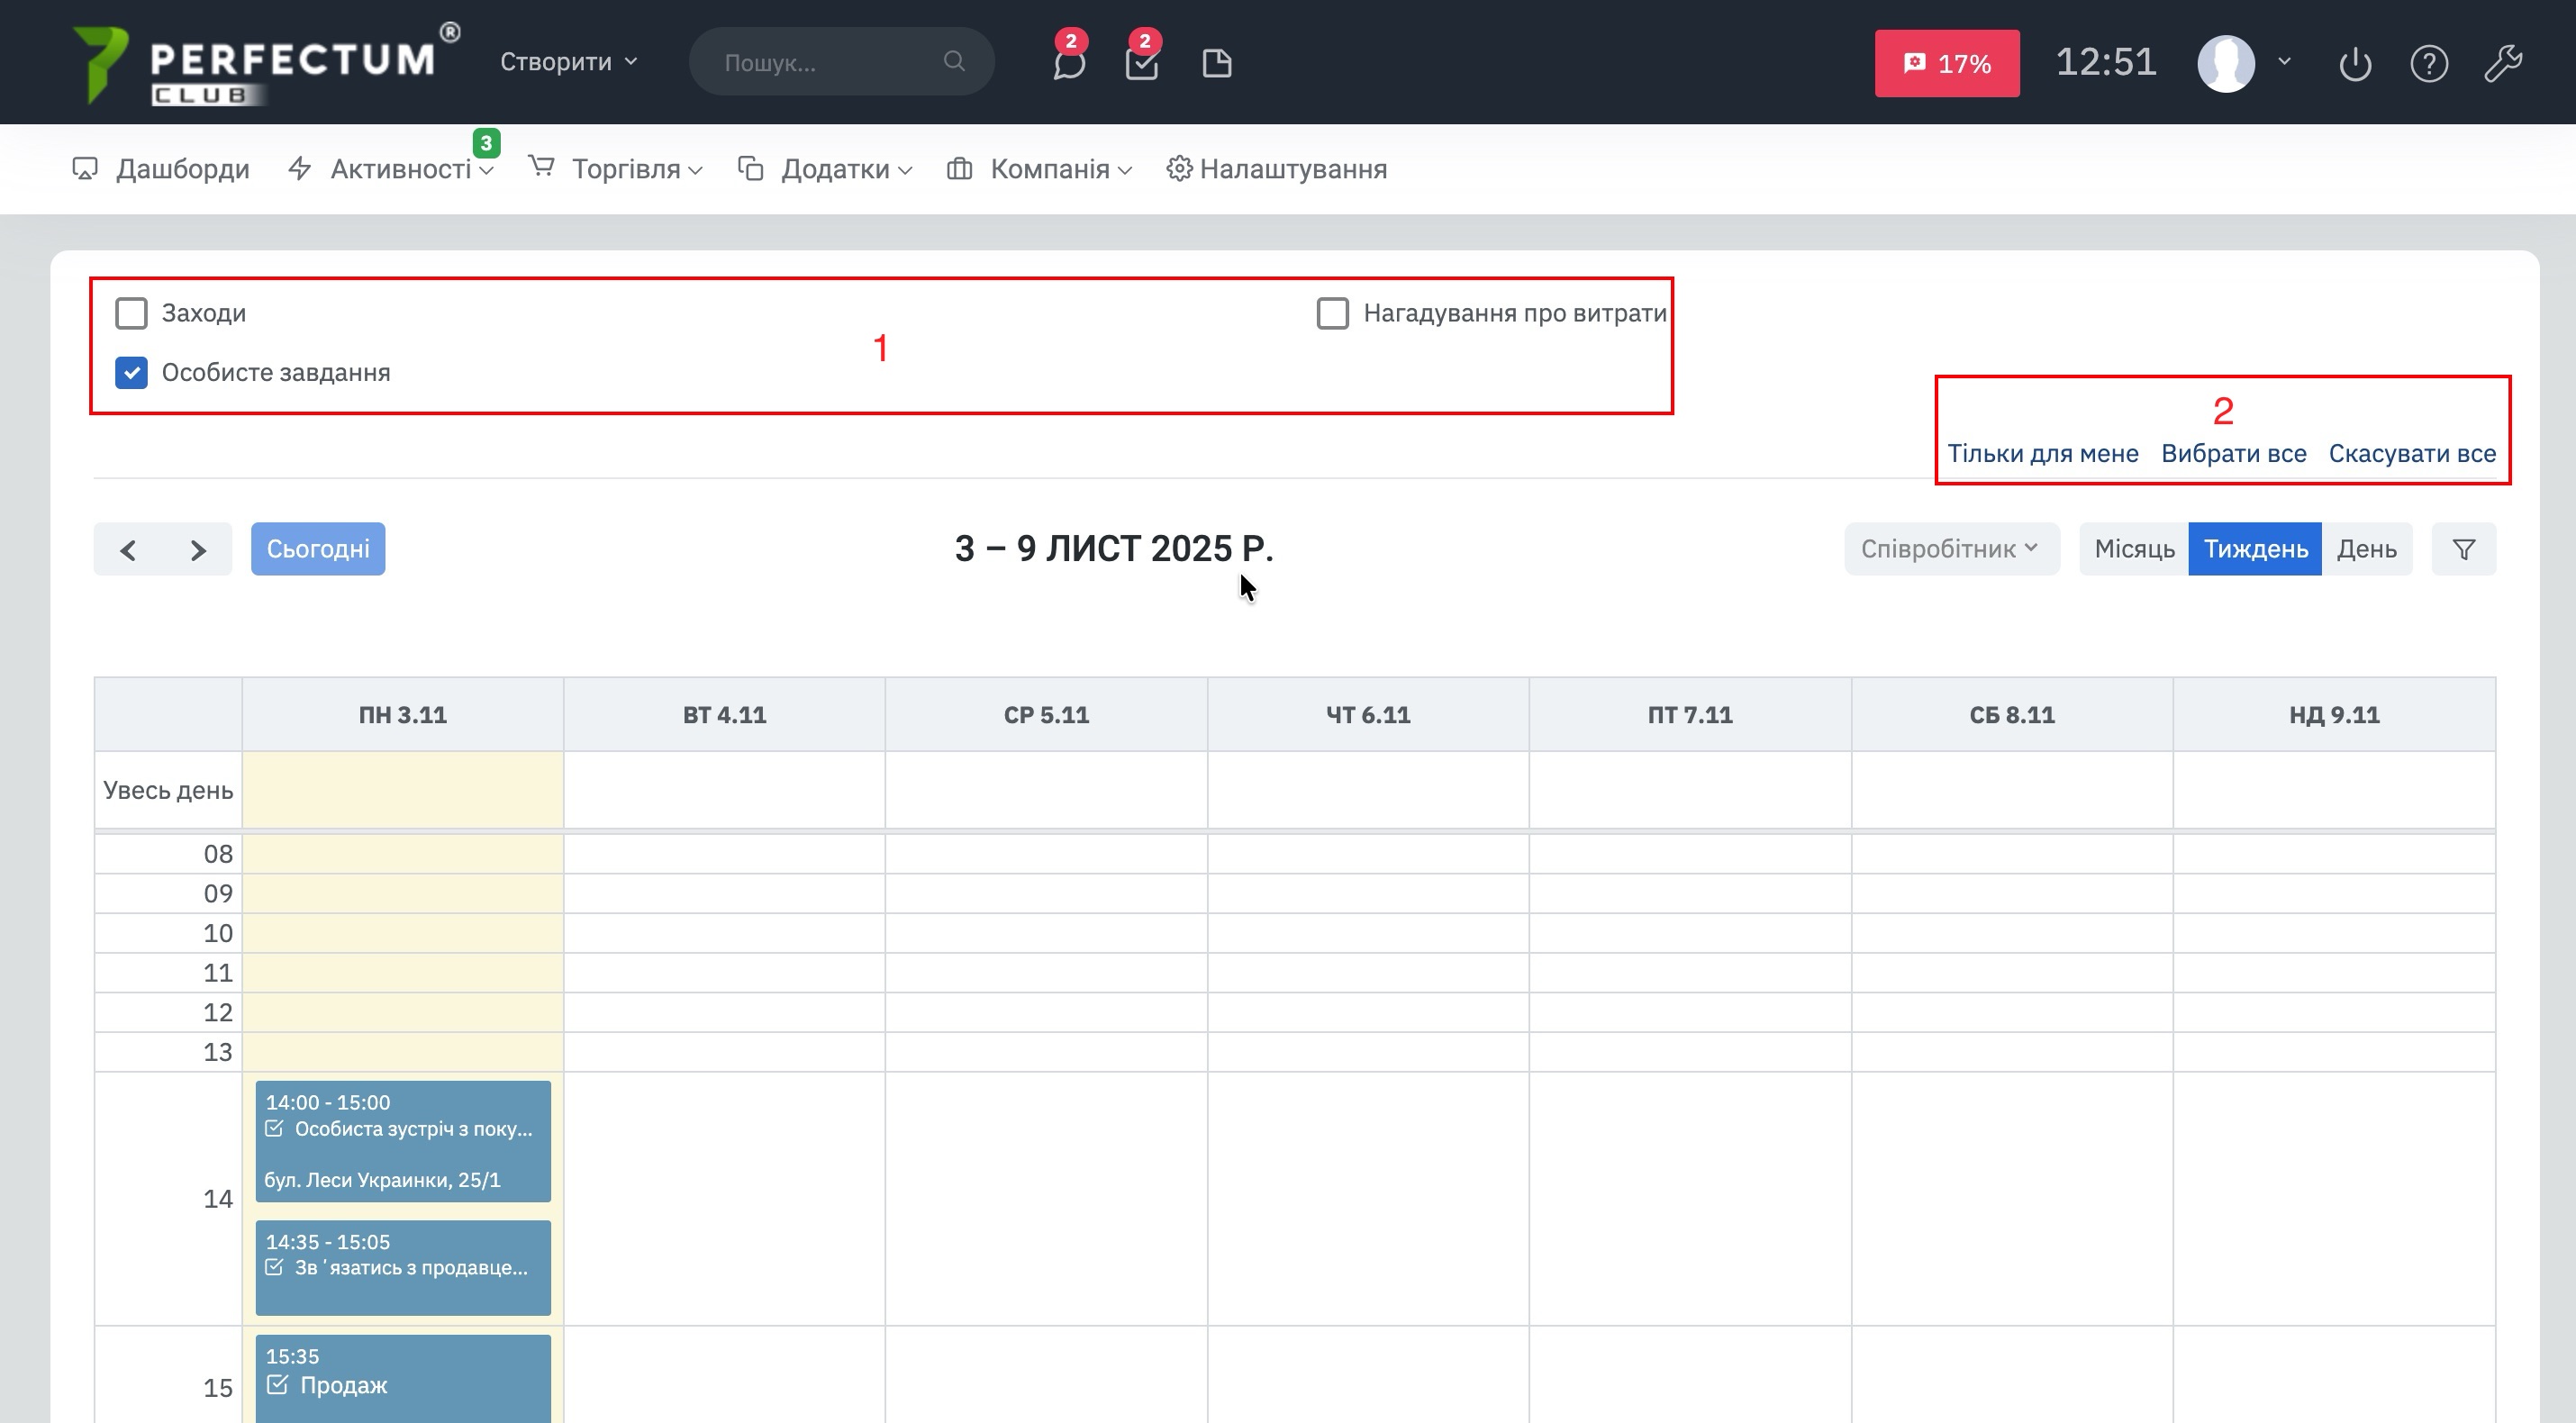Open the Створити dropdown menu
2576x1423 pixels.
point(568,62)
